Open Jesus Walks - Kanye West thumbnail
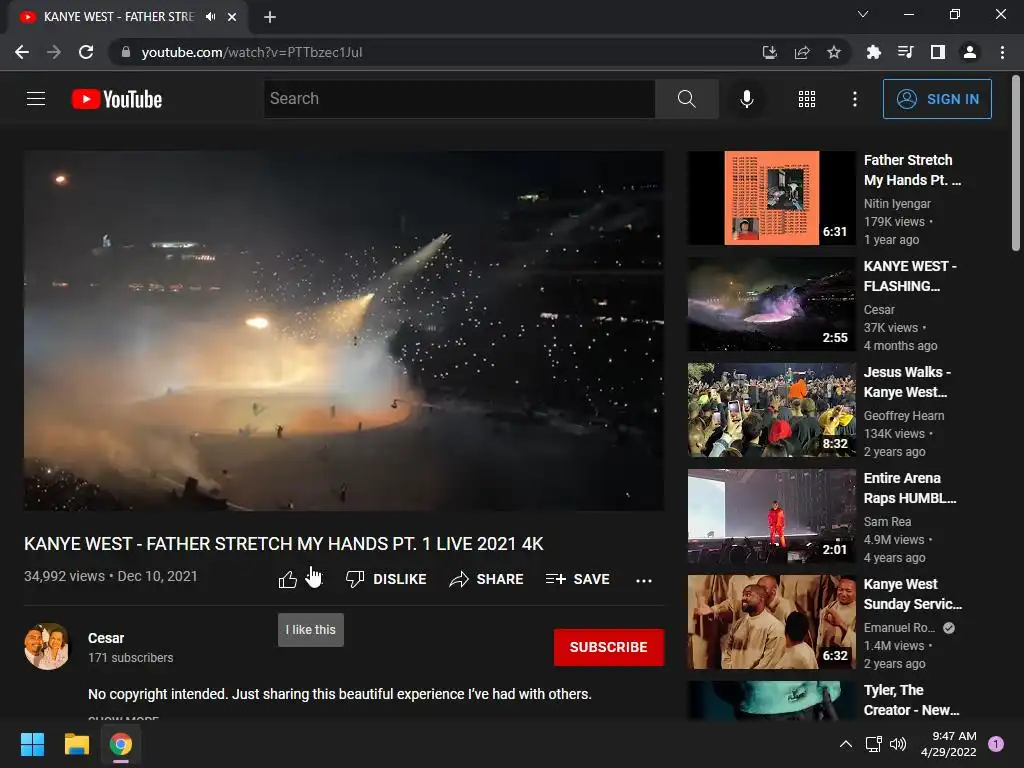Viewport: 1024px width, 768px height. tap(771, 410)
